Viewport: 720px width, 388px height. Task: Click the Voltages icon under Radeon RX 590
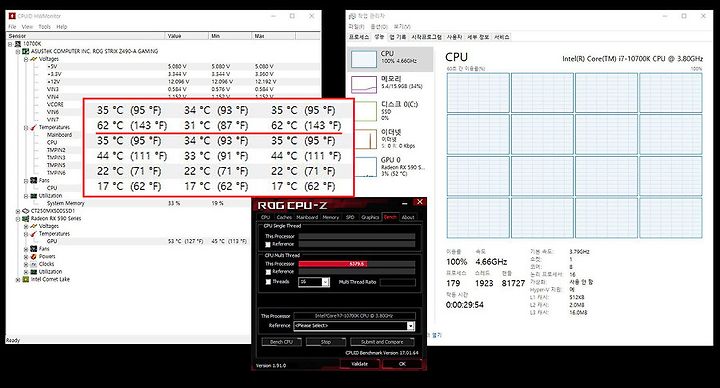pyautogui.click(x=34, y=226)
